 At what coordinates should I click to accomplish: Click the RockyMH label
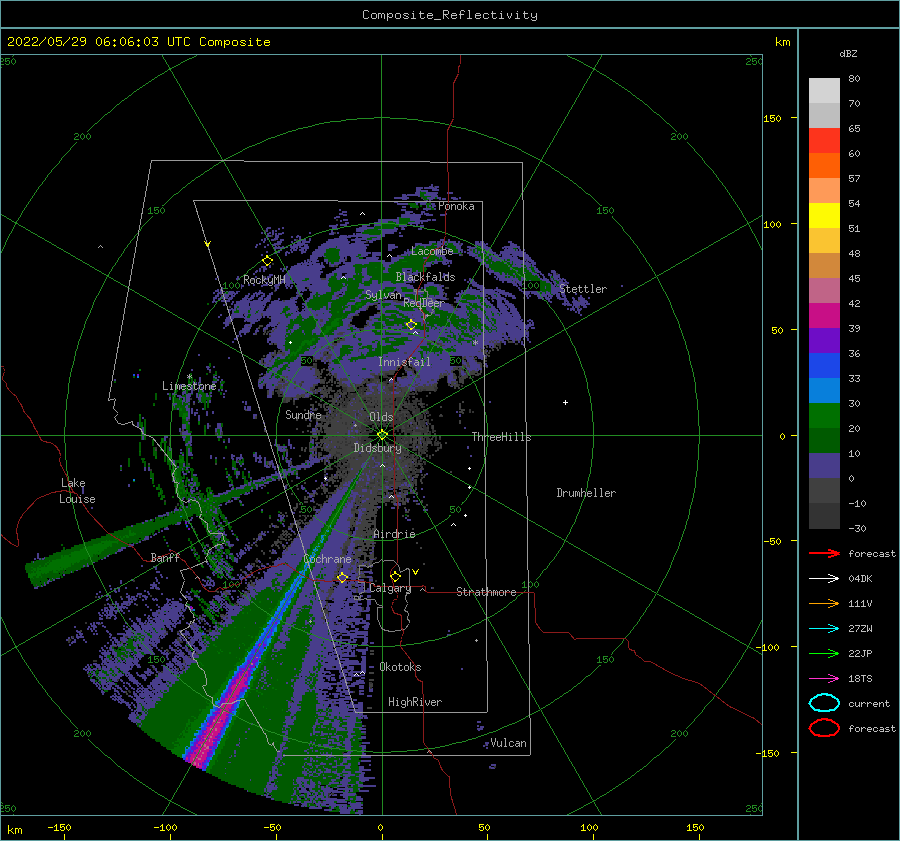[x=264, y=281]
